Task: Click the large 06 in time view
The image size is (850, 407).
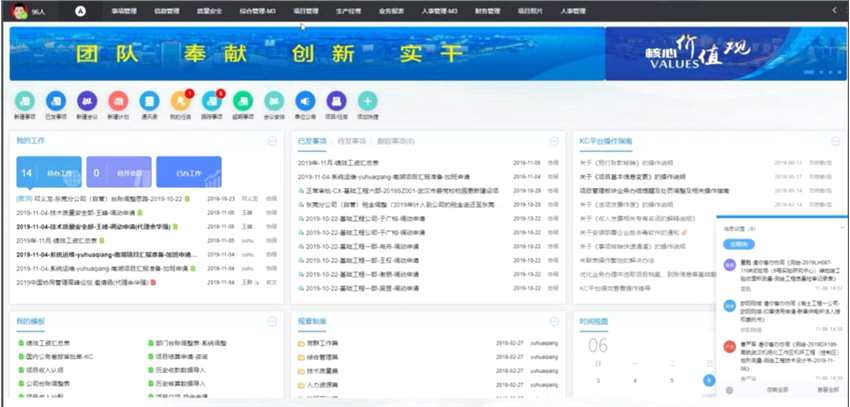Action: [598, 345]
